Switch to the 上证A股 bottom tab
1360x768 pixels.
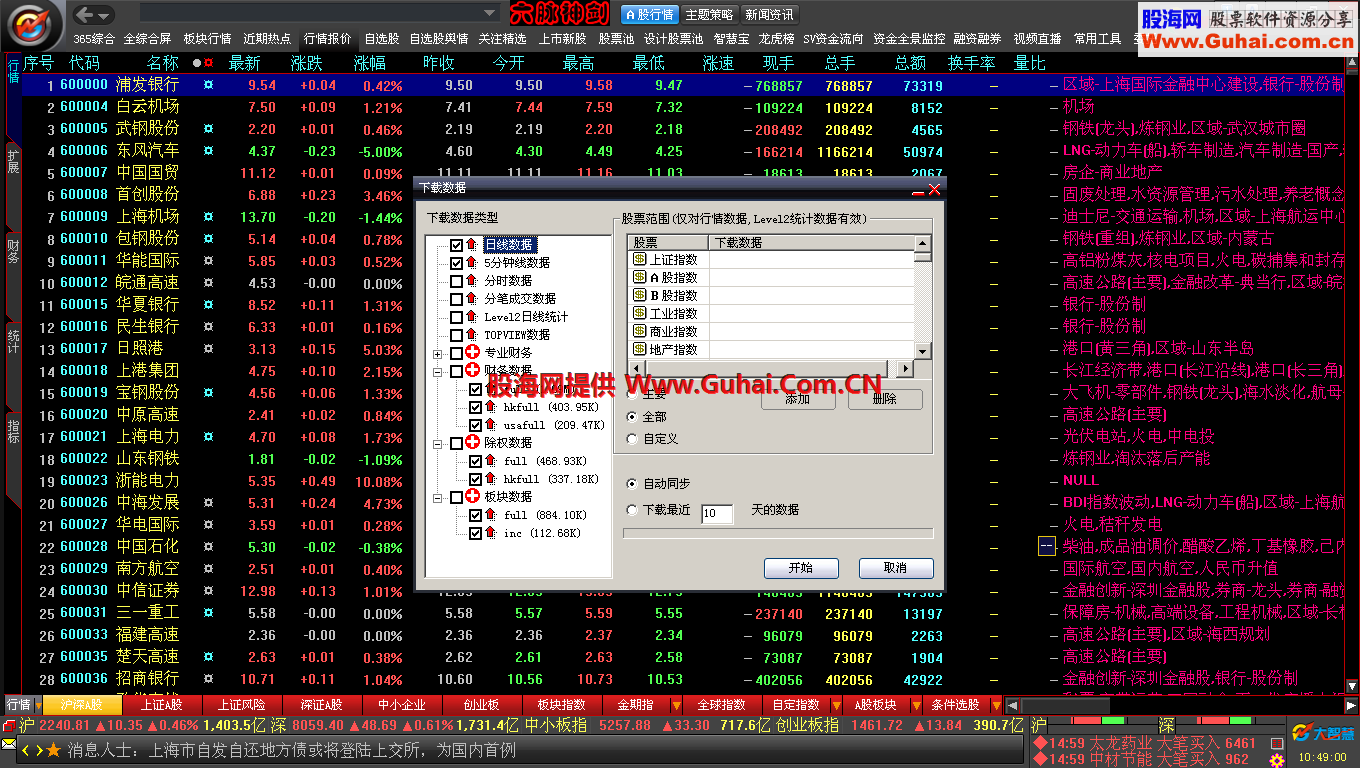point(162,705)
